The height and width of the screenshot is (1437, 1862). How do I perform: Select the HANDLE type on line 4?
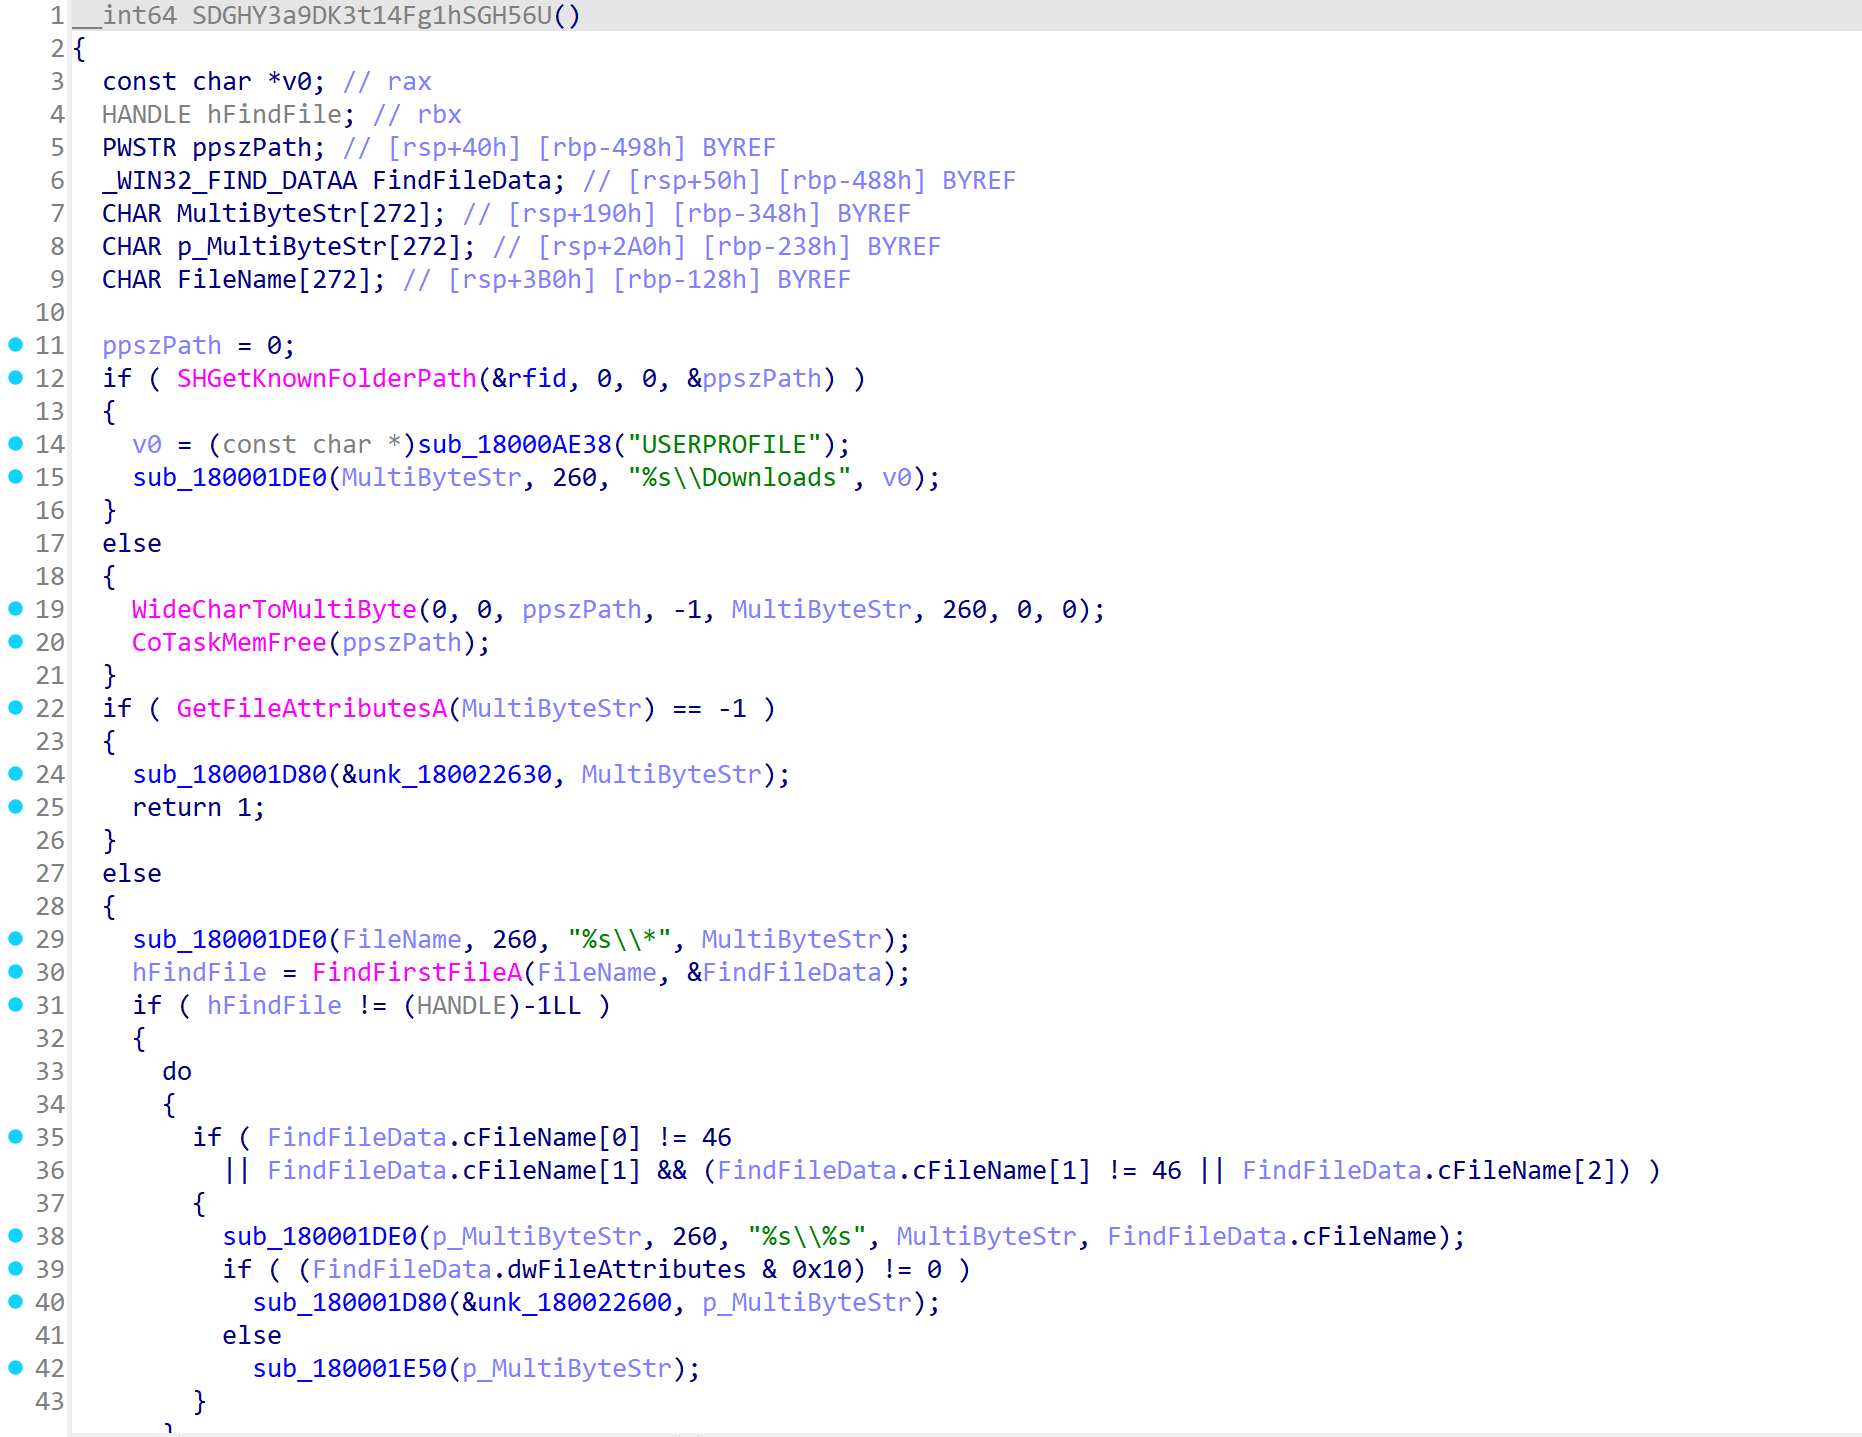[x=147, y=115]
